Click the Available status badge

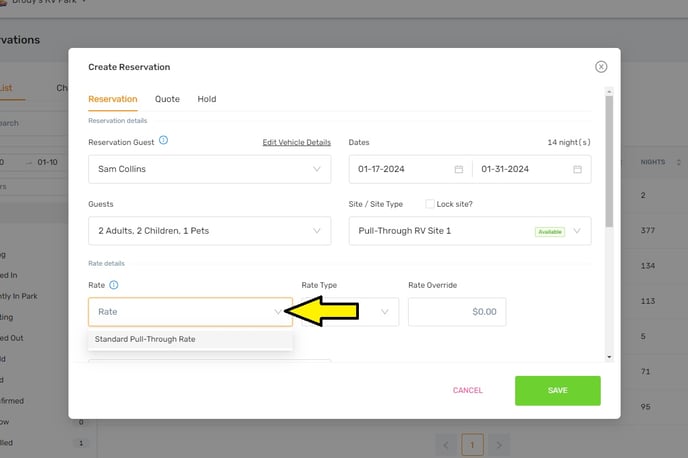[x=550, y=232]
